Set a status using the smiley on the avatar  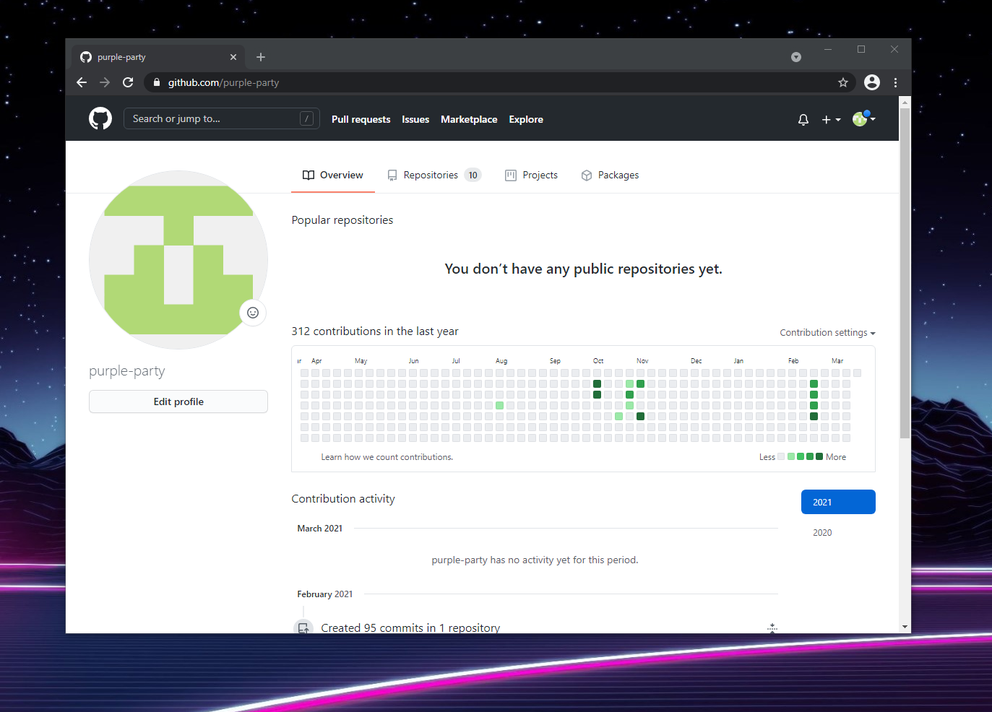tap(253, 313)
